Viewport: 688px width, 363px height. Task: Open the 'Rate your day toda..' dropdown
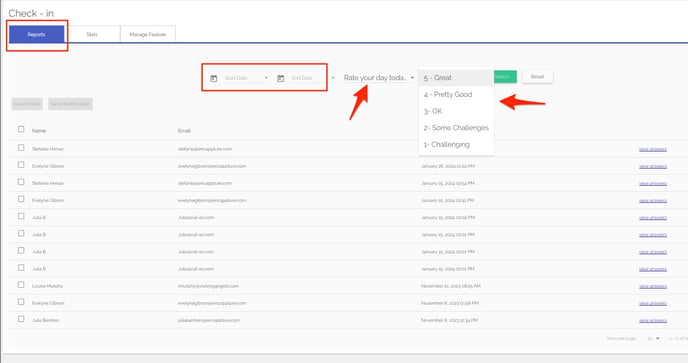(379, 78)
